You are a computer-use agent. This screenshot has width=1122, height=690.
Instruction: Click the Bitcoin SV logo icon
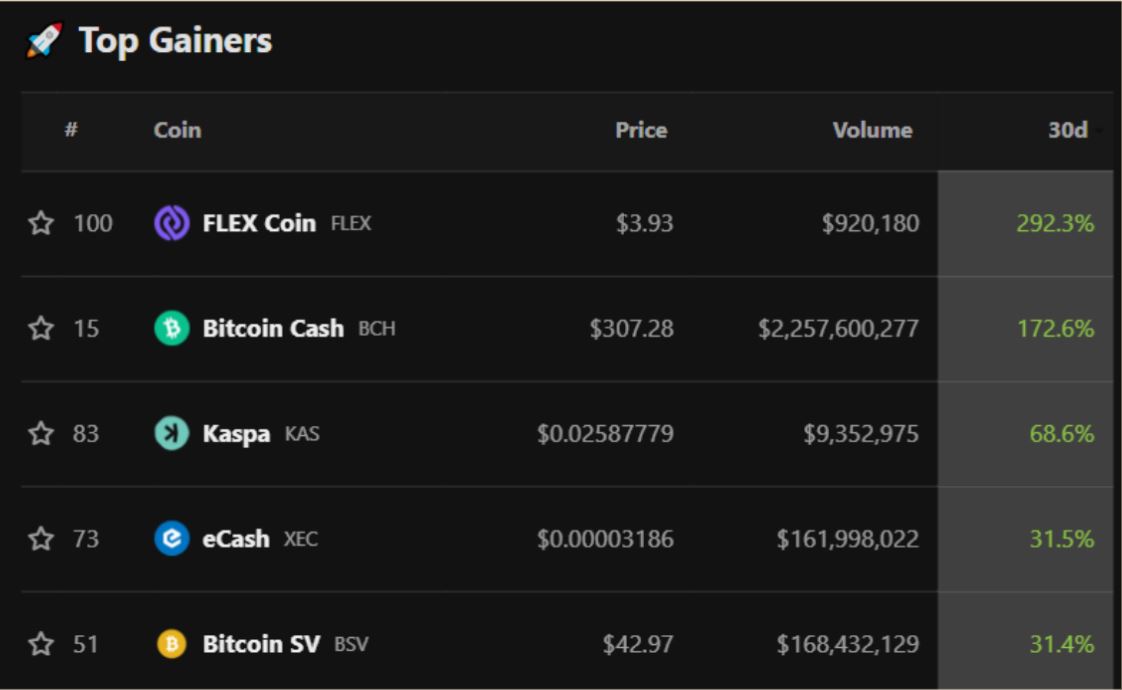pos(171,644)
